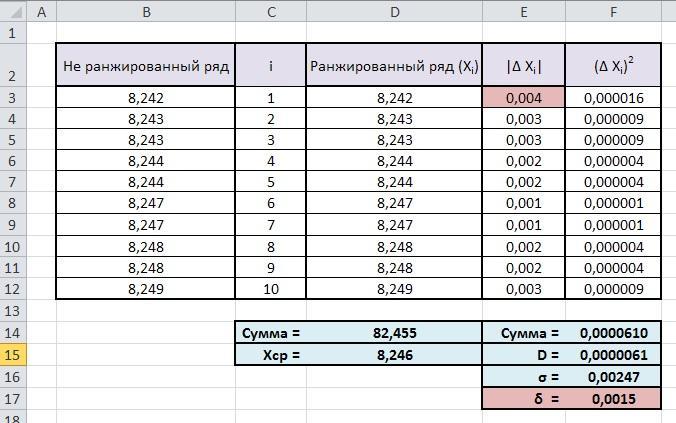
Task: Select column E header
Action: (523, 12)
